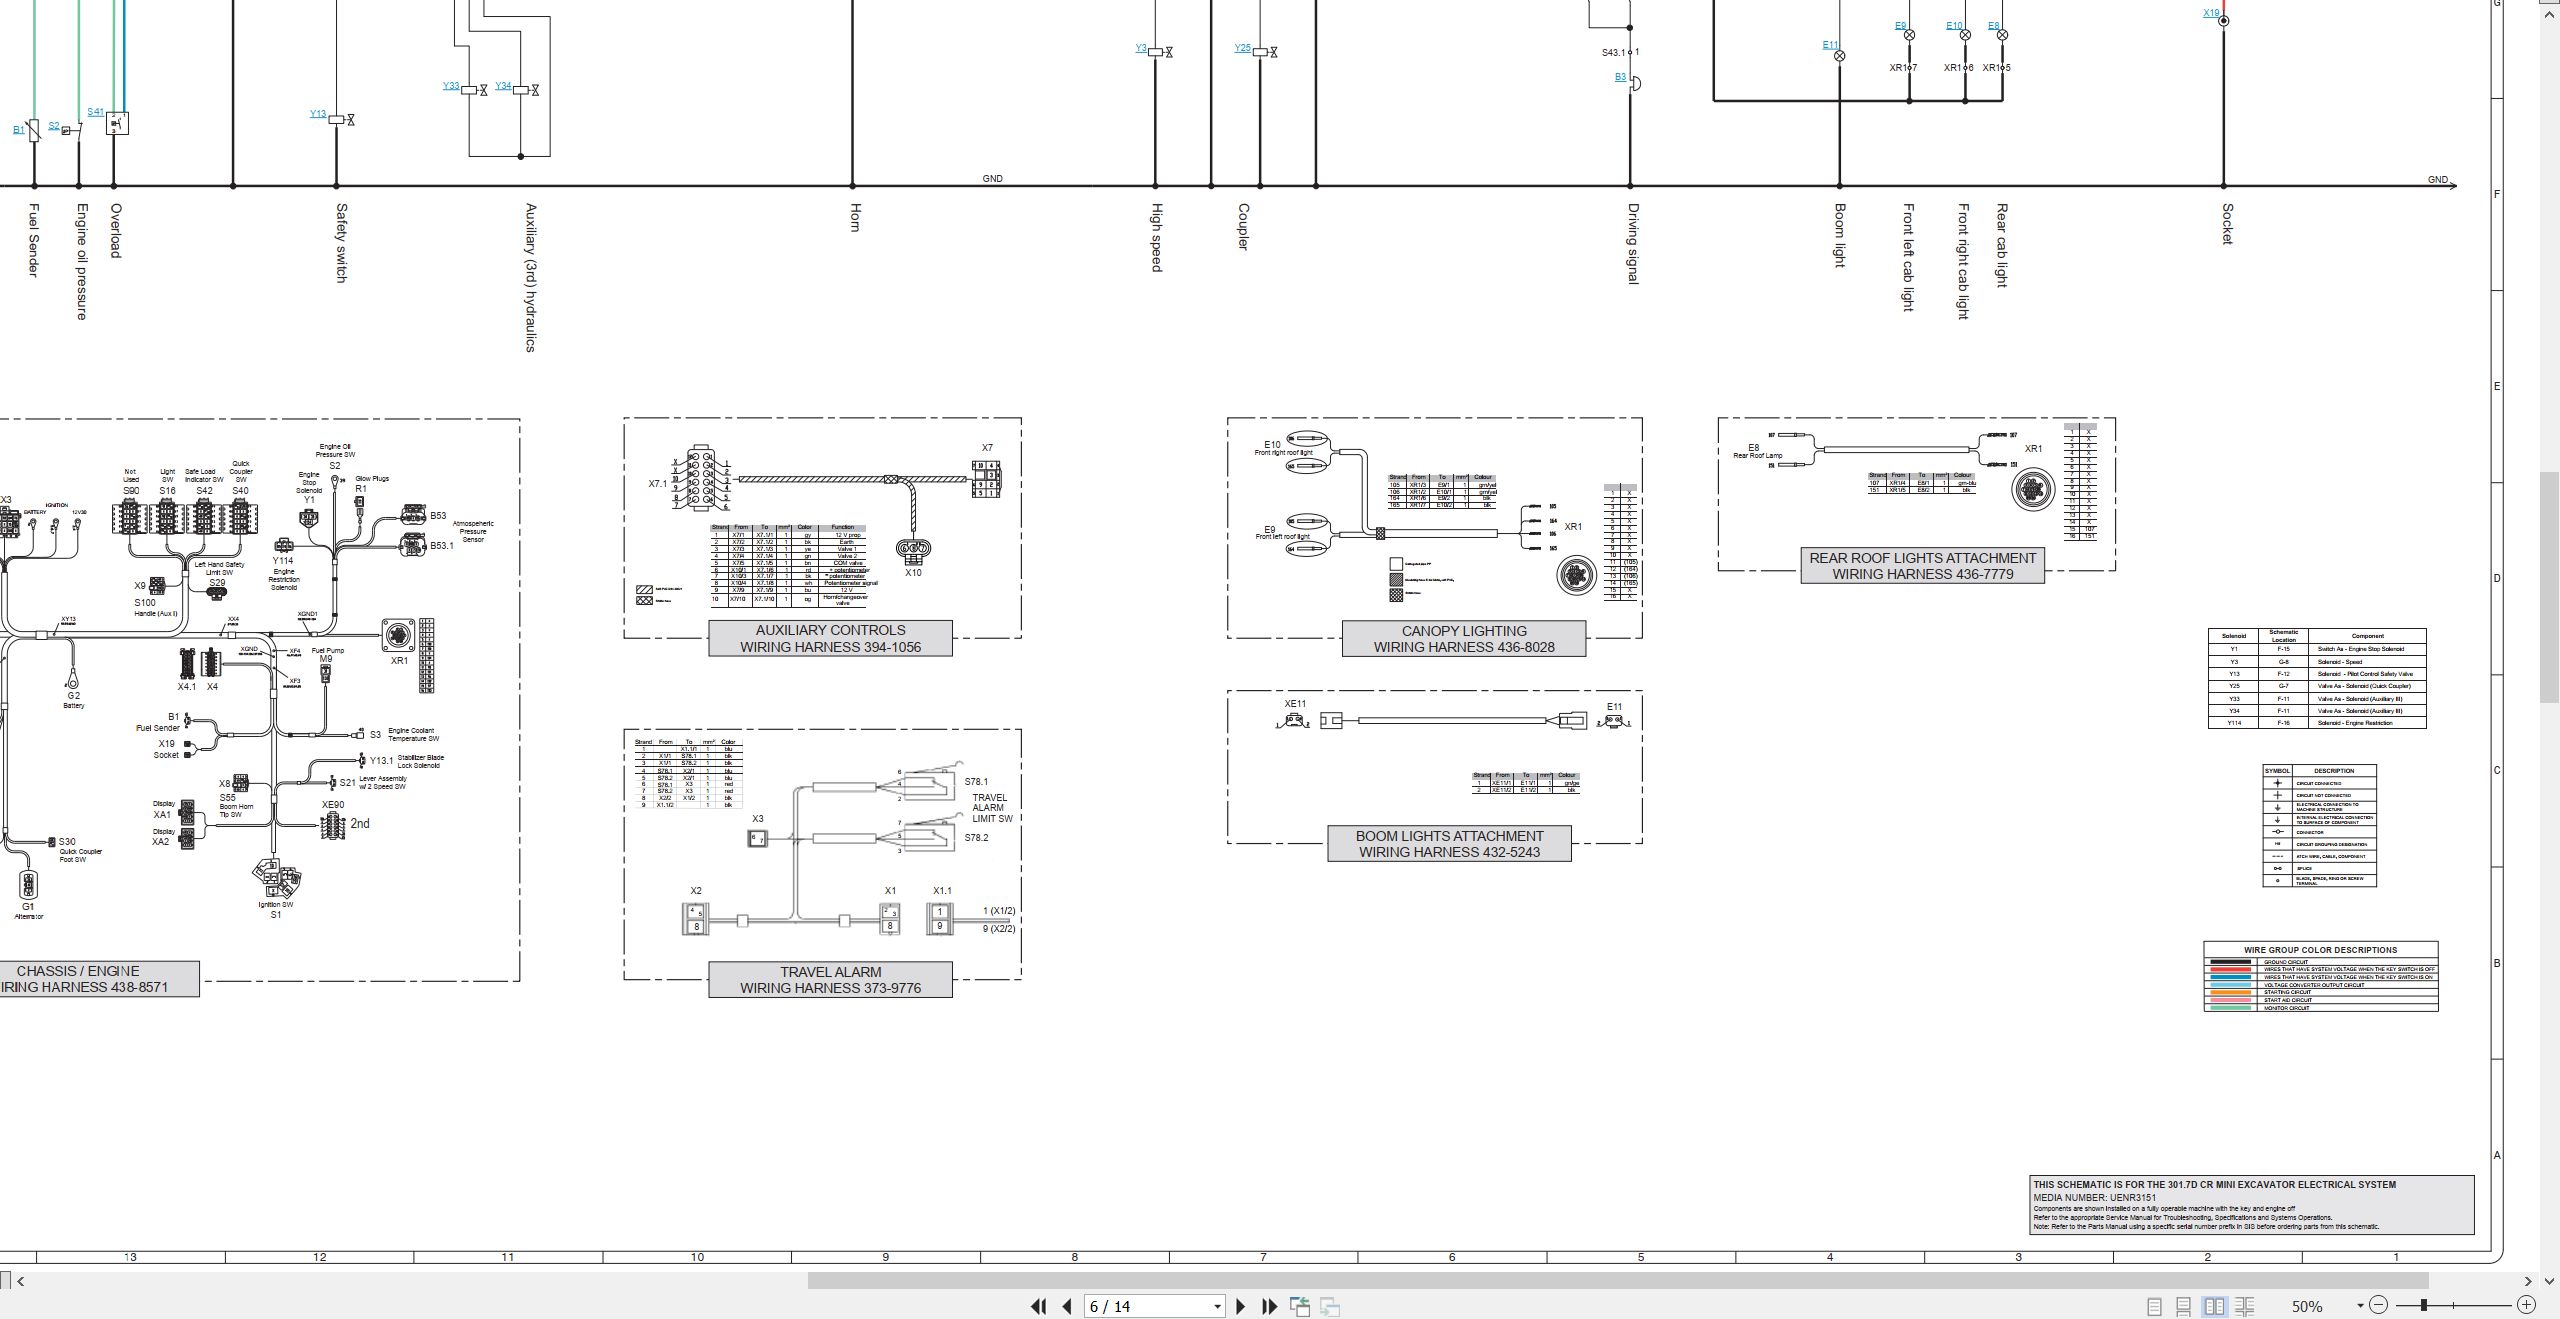
Task: Click the G2 Battery terminal symbol
Action: coord(73,676)
